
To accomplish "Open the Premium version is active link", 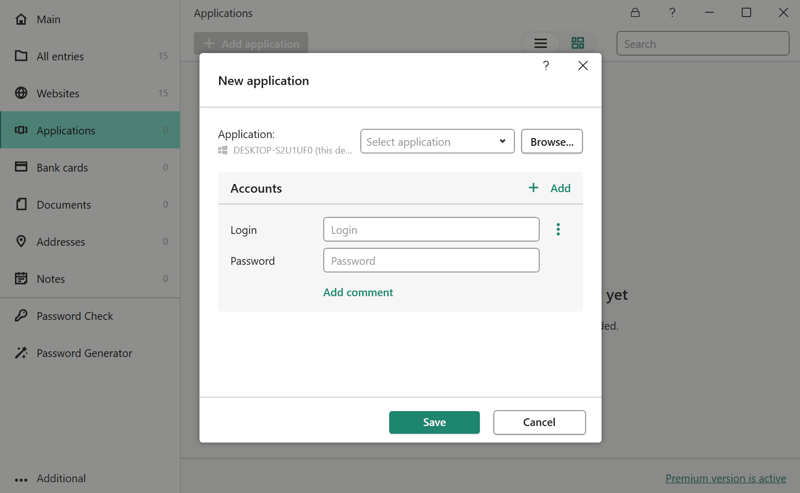I will pyautogui.click(x=725, y=478).
